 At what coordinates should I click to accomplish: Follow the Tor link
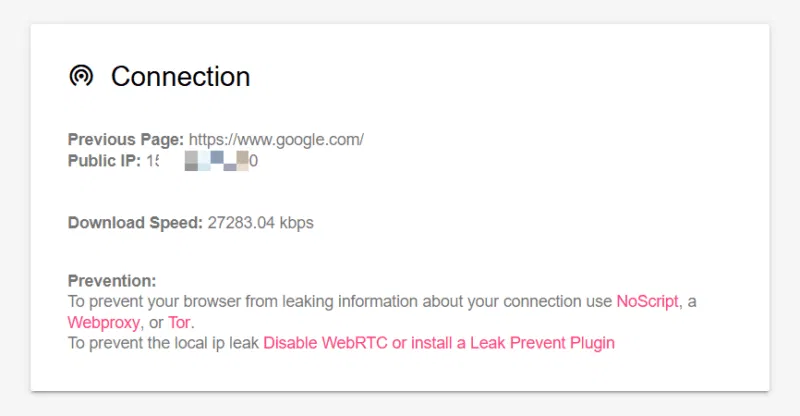179,323
